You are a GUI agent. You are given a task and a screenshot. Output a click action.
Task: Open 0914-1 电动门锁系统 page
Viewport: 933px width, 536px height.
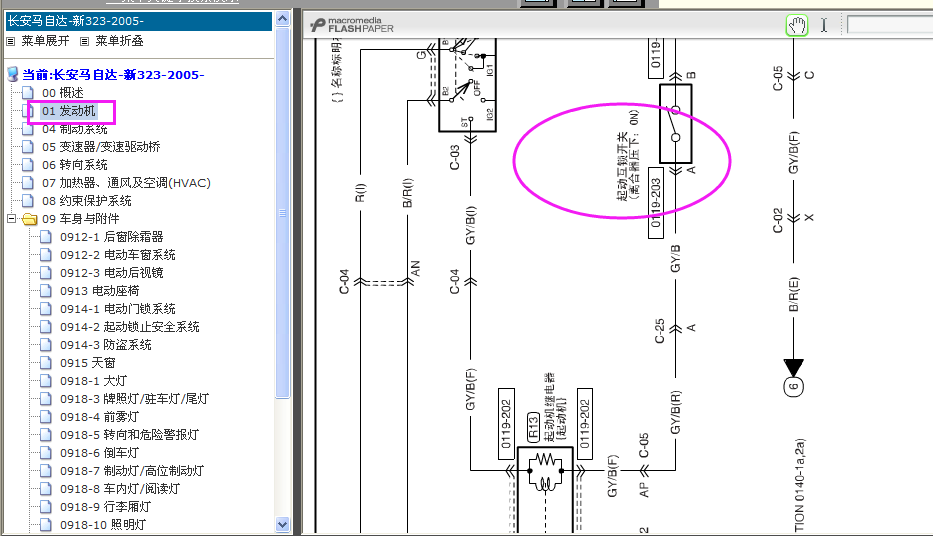tap(117, 309)
